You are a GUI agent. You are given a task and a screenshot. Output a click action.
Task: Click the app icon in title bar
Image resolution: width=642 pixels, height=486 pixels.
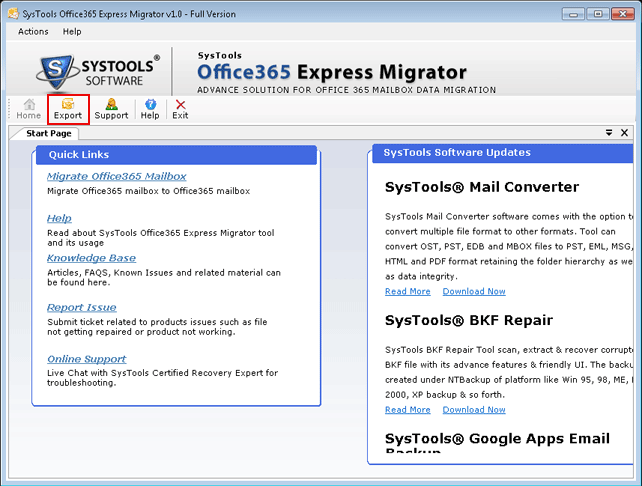(13, 14)
